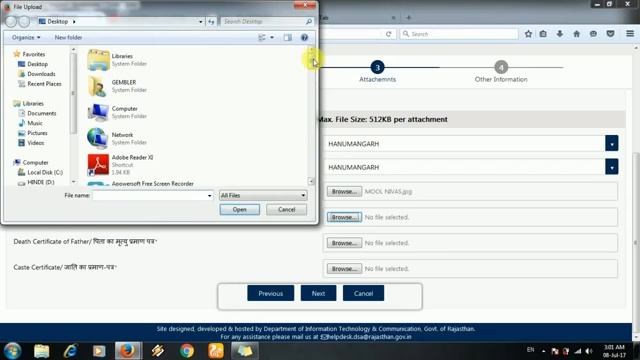Click the Search Desktop input field
This screenshot has height=360, width=640.
click(262, 21)
